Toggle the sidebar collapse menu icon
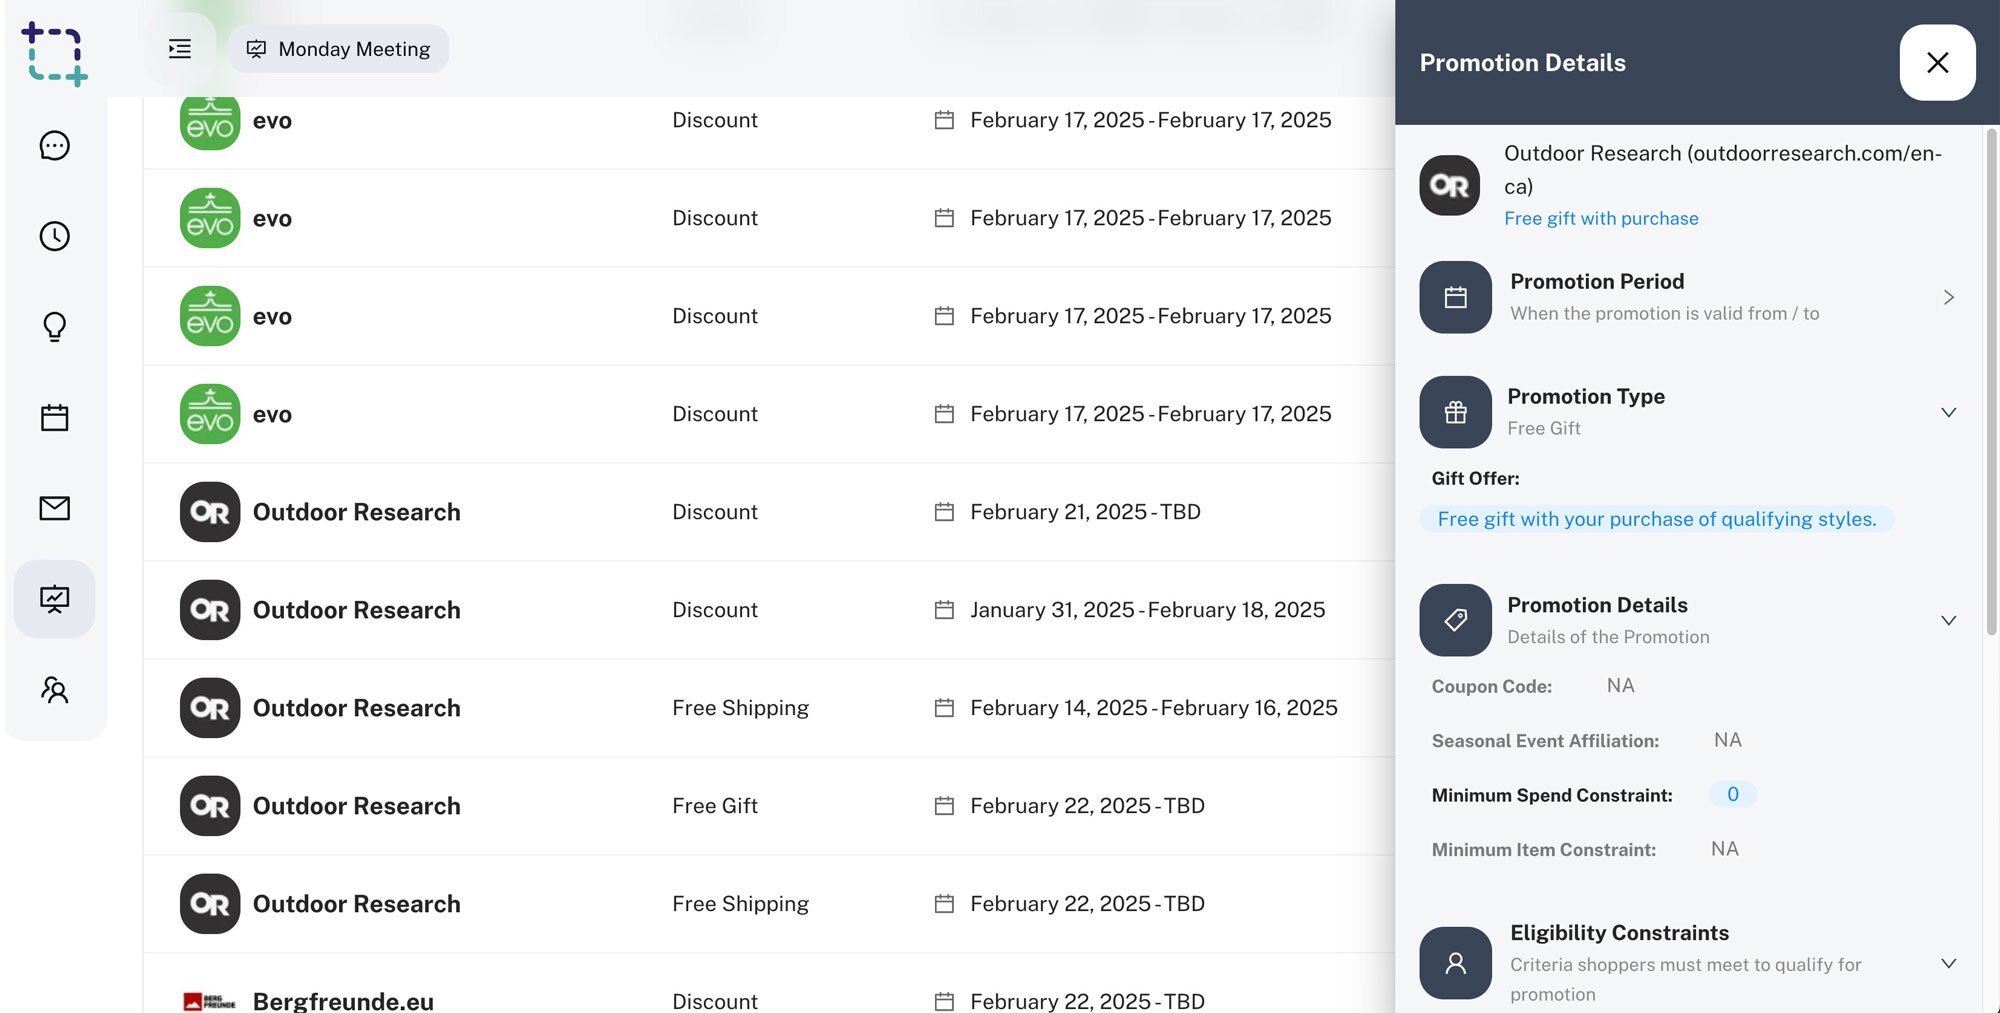Image resolution: width=2000 pixels, height=1013 pixels. click(180, 49)
